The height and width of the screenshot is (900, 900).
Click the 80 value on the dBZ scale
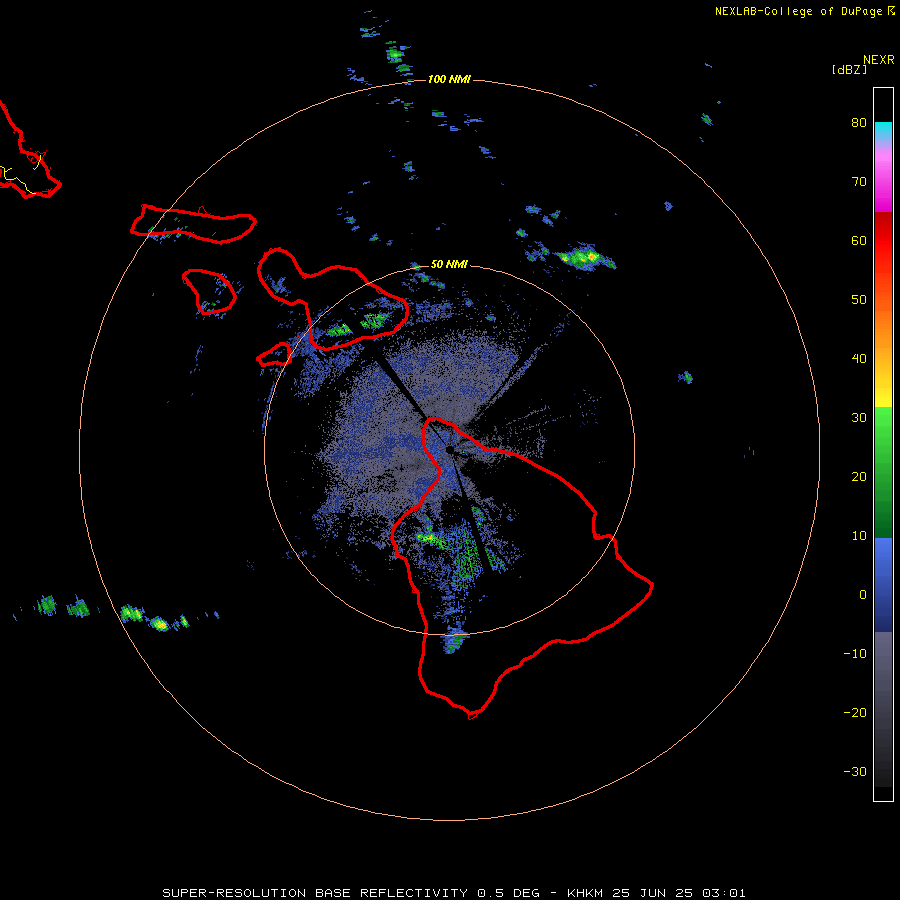(859, 123)
